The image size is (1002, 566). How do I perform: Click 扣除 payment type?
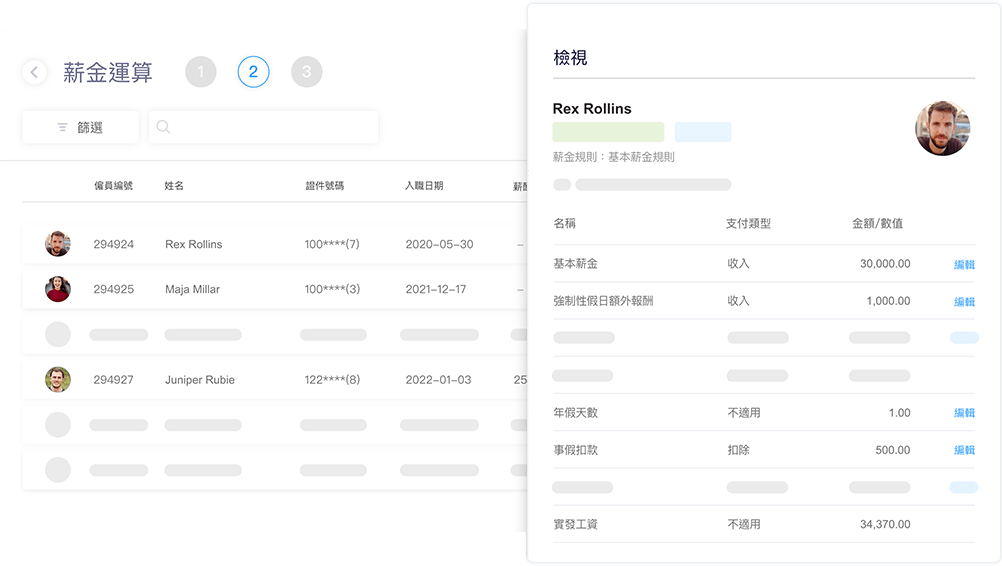[x=738, y=450]
